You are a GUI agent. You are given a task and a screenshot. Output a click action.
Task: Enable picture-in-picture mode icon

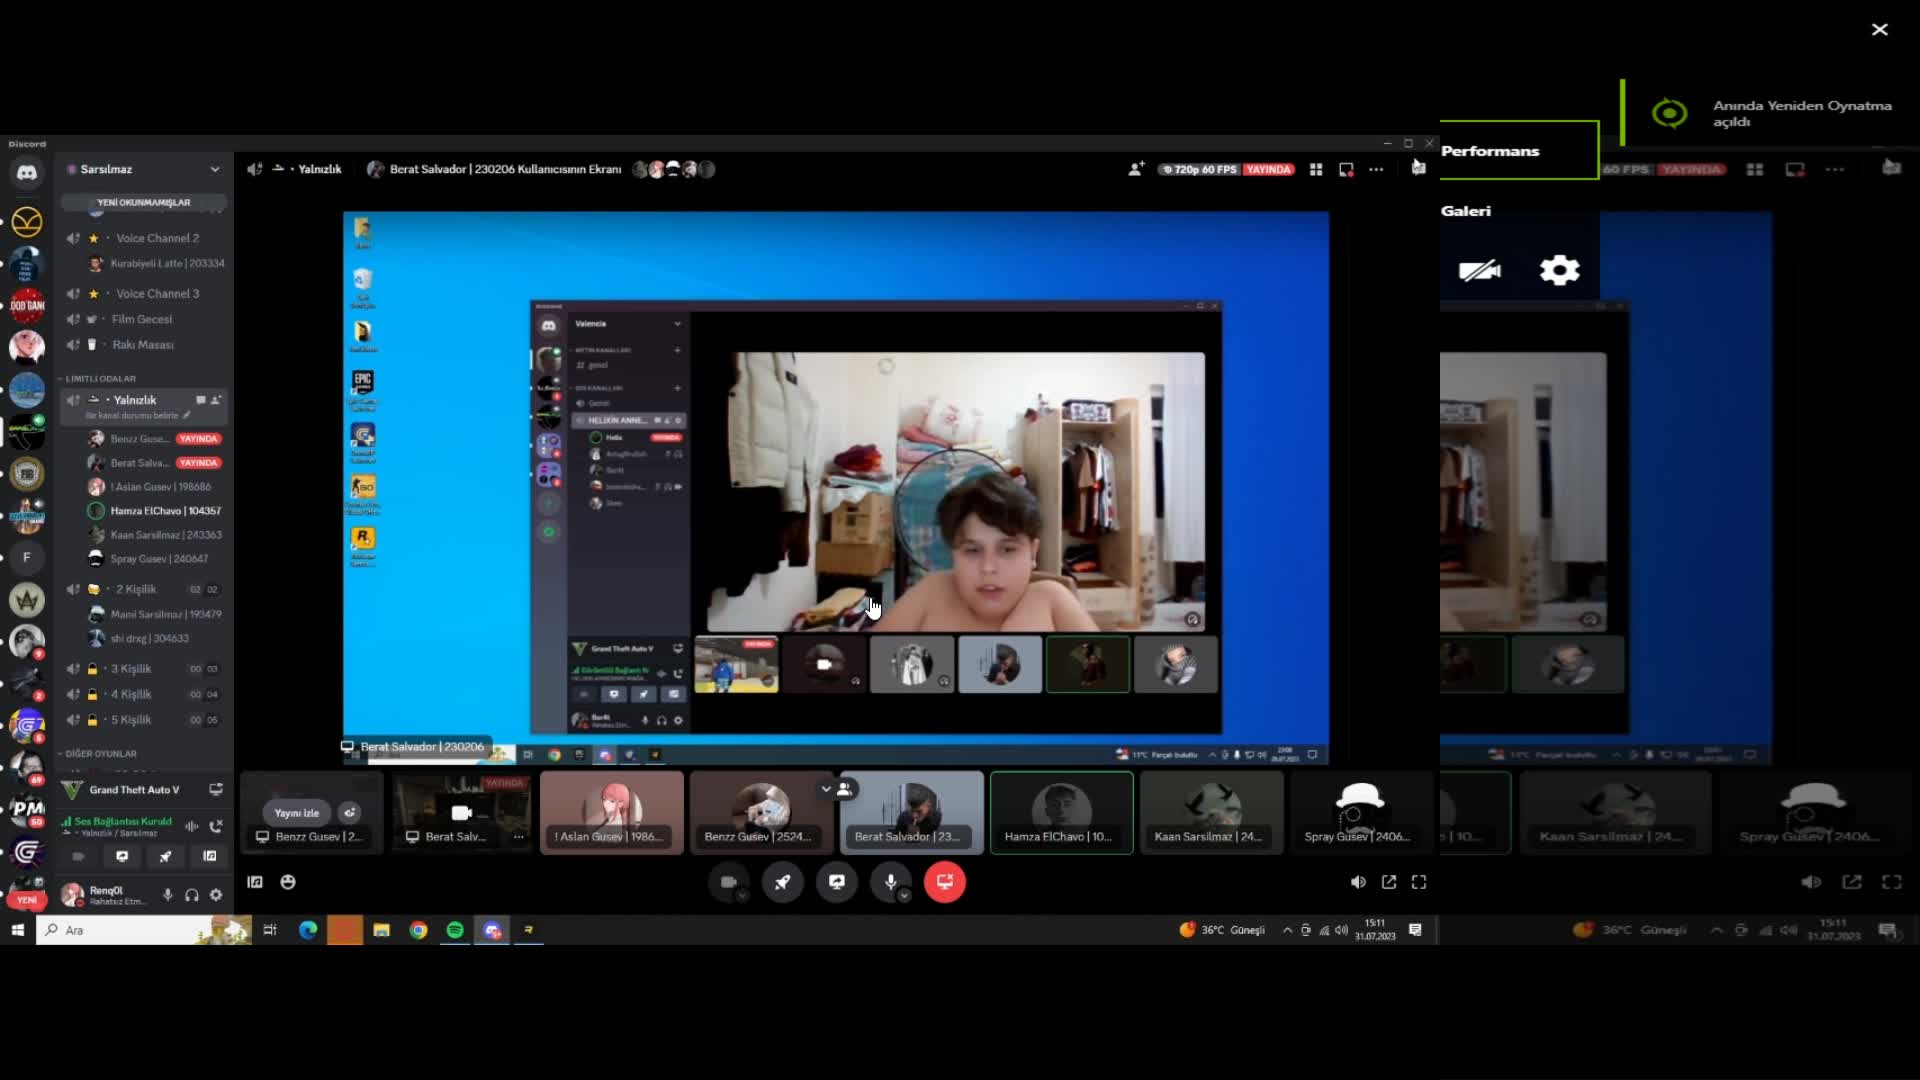[1346, 169]
